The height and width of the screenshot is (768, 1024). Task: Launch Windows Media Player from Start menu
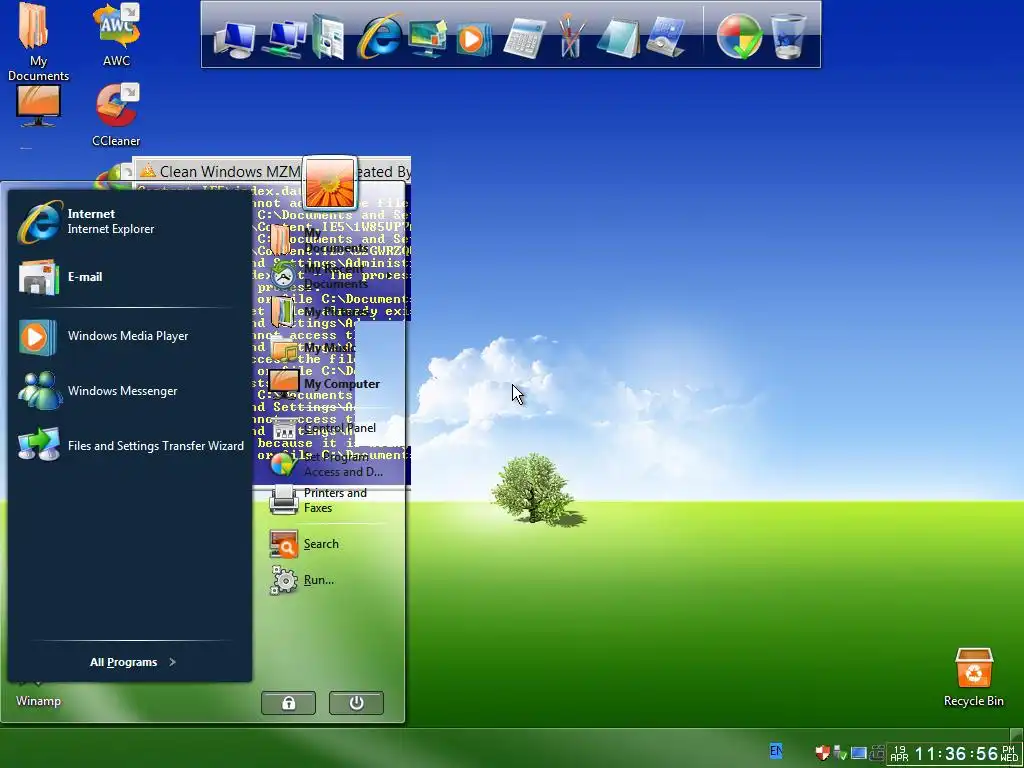(129, 336)
